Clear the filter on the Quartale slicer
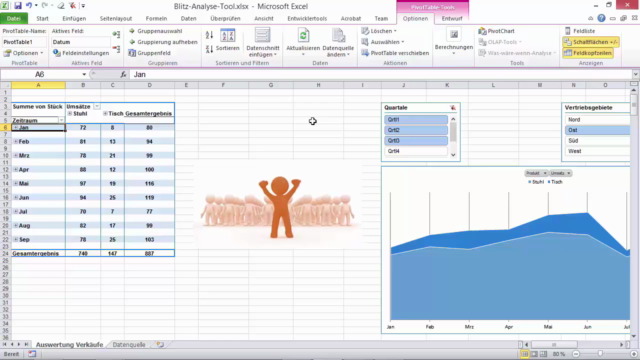 click(453, 107)
